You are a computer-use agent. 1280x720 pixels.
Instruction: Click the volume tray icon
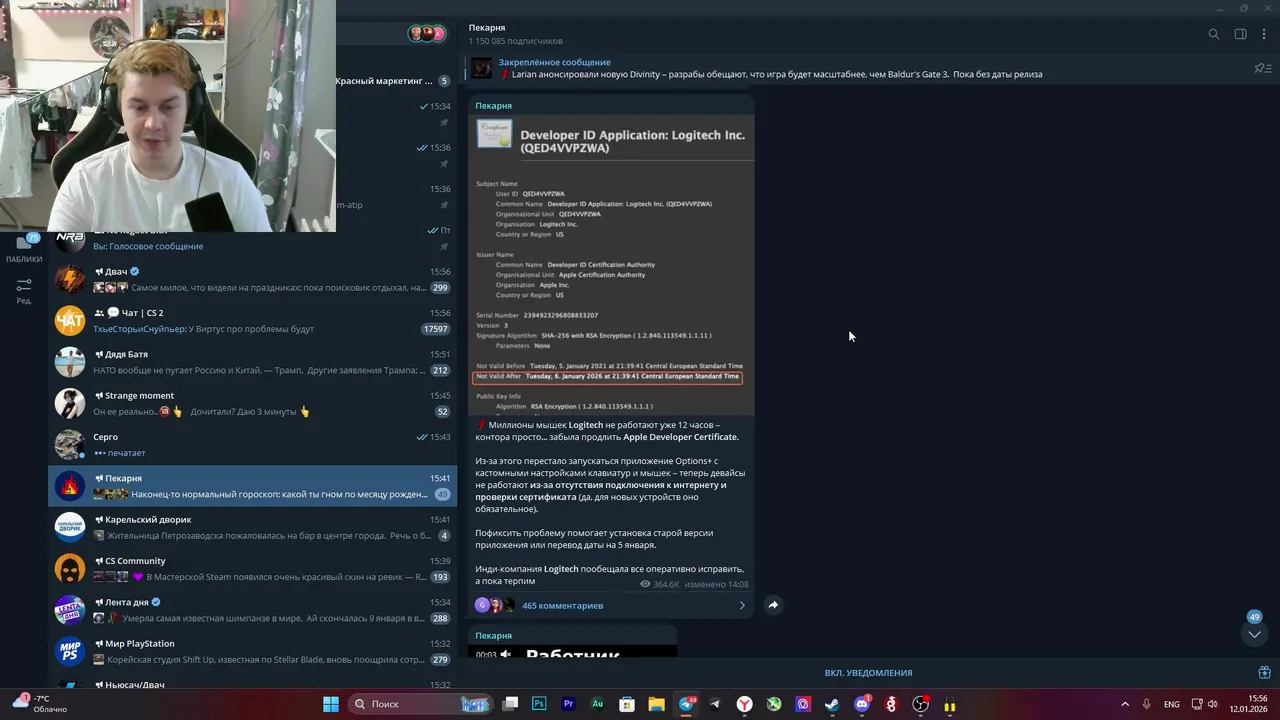[x=1212, y=704]
